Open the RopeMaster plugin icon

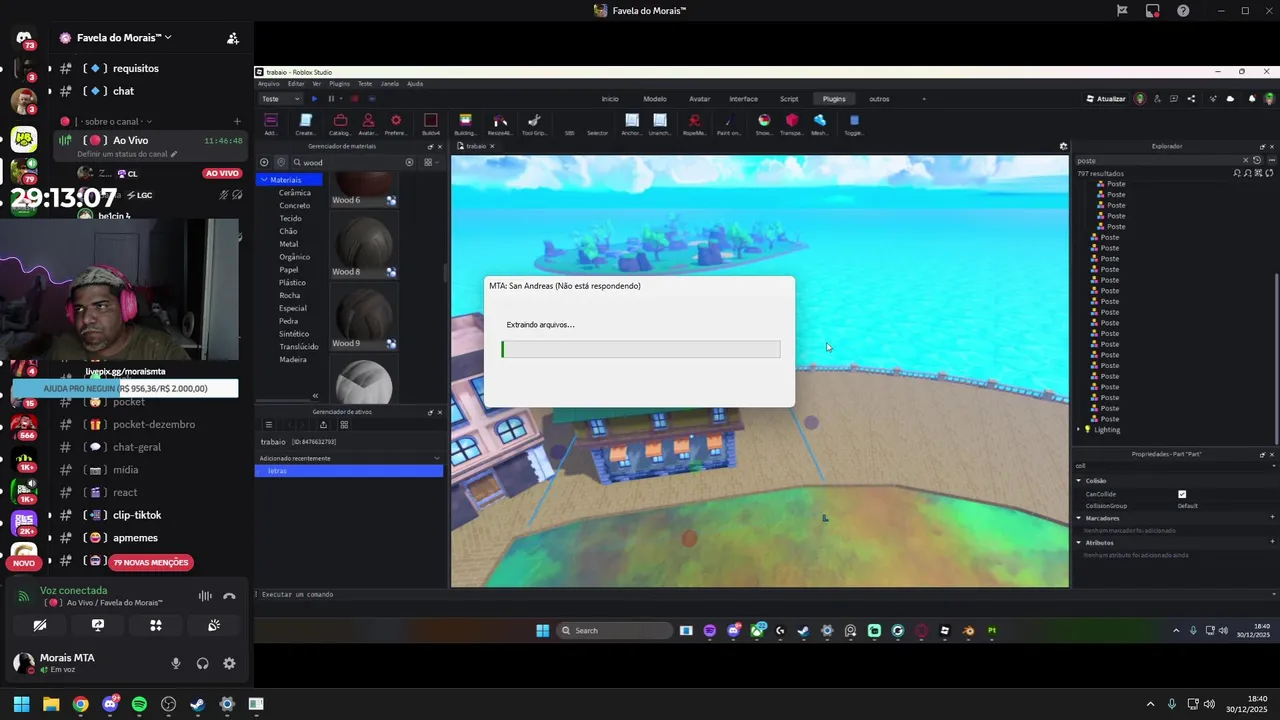(694, 121)
